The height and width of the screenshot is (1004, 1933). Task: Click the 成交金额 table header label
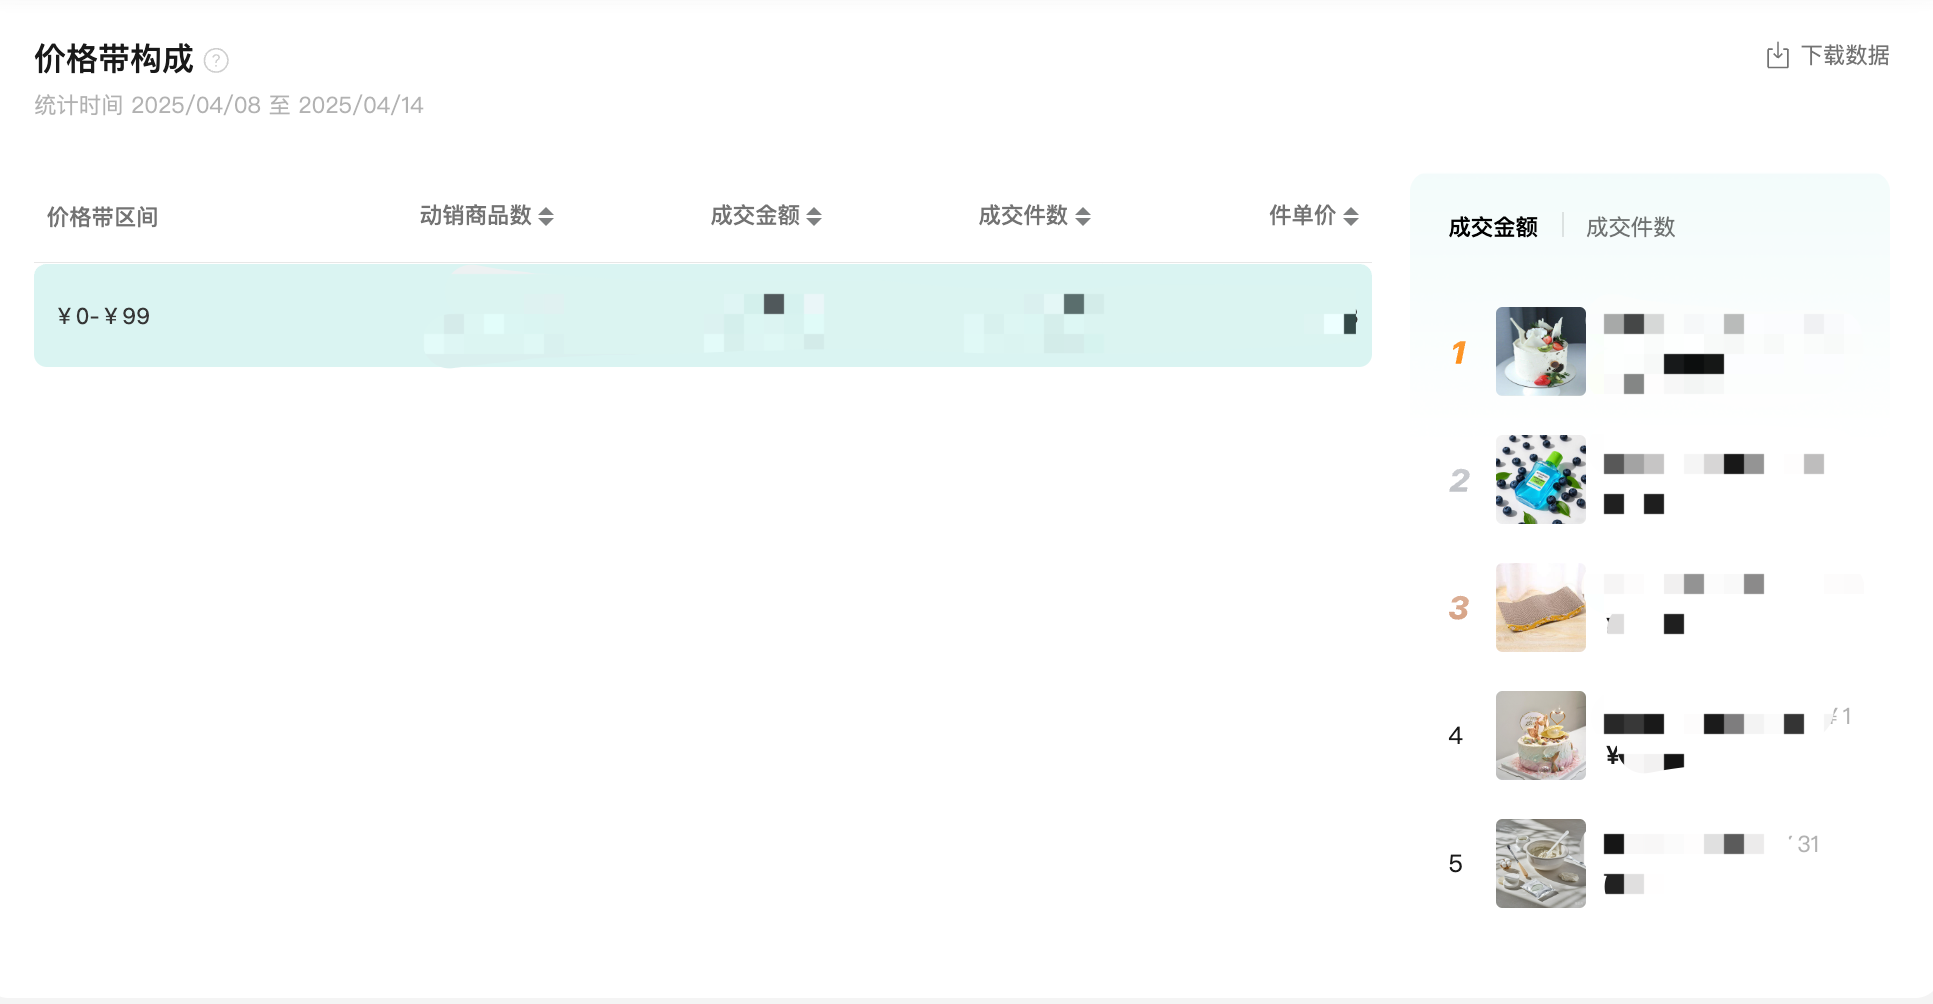pyautogui.click(x=754, y=216)
